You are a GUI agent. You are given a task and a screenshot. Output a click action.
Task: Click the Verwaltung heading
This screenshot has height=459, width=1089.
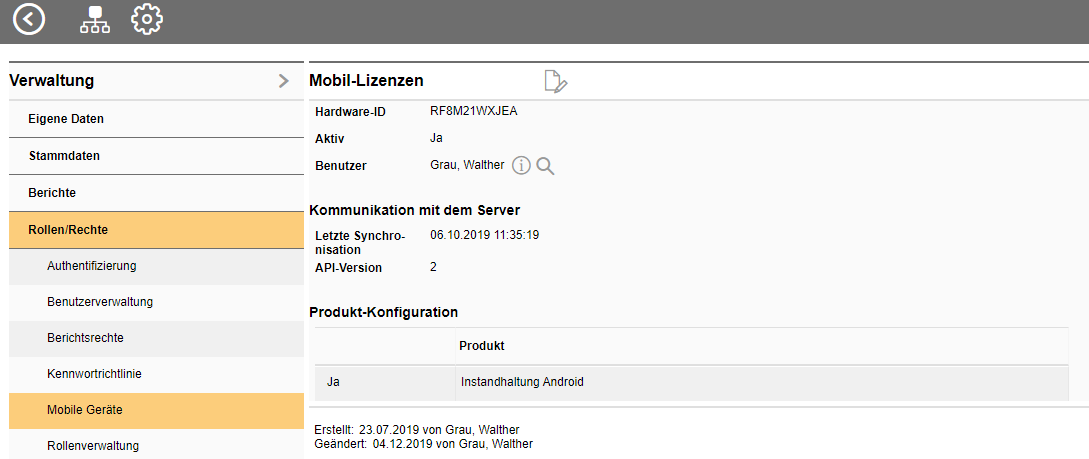[x=52, y=81]
